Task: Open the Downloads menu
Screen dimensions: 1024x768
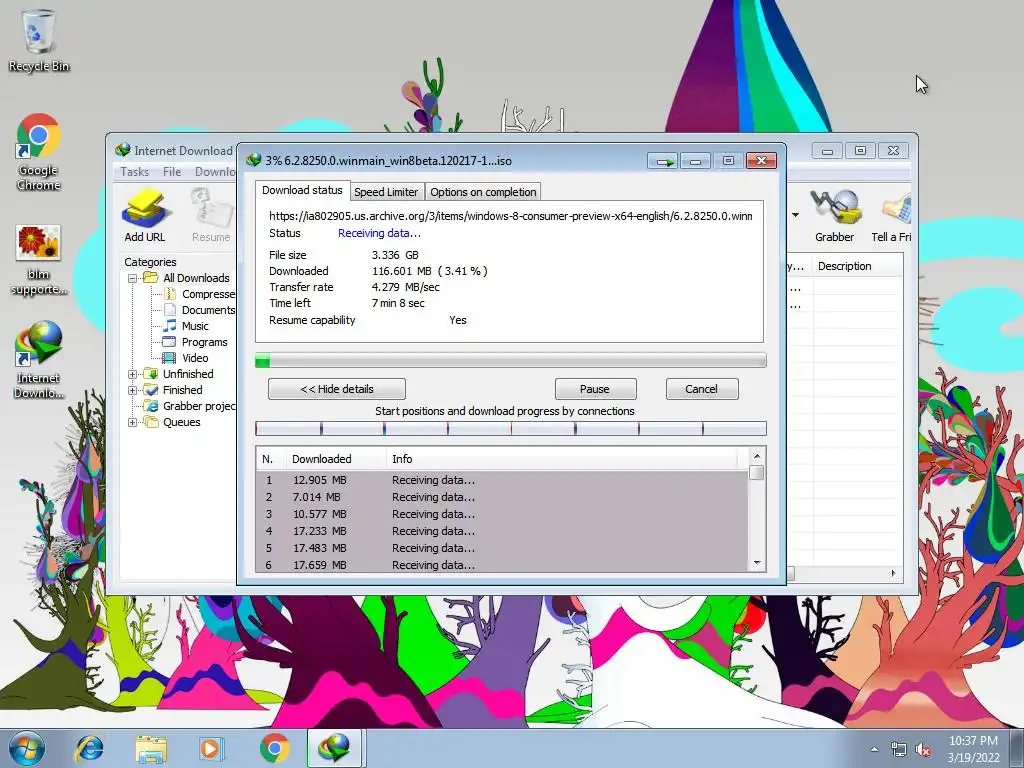Action: pyautogui.click(x=215, y=172)
